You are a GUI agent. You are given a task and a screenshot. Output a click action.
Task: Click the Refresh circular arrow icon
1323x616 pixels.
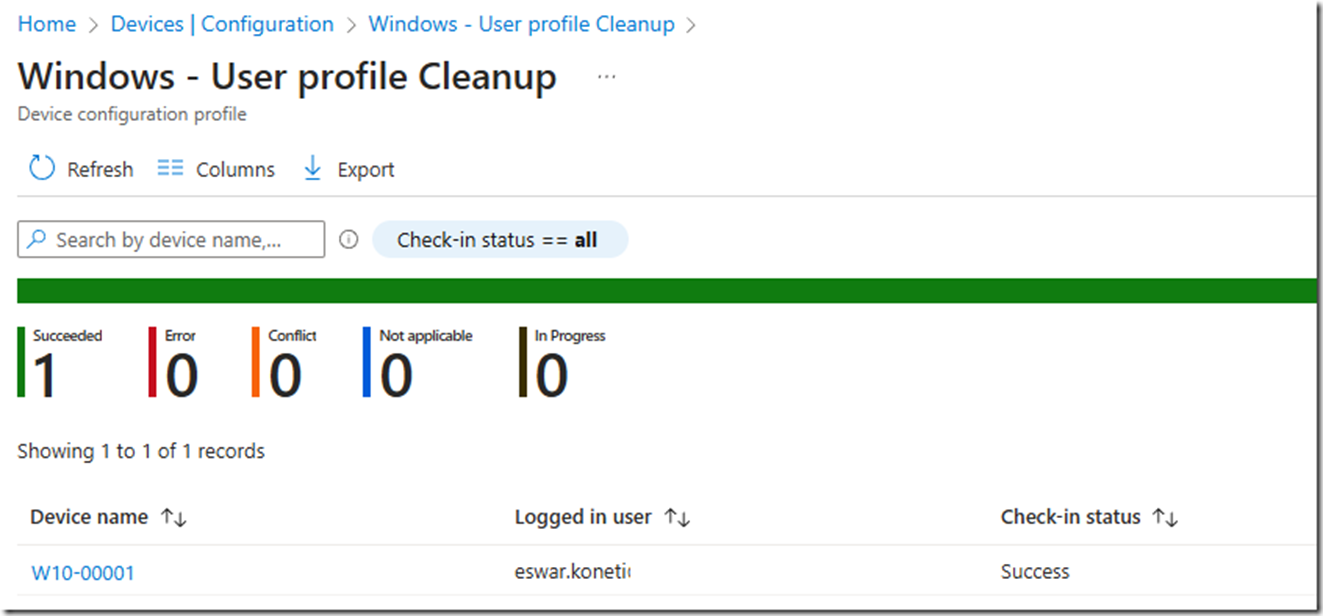(x=42, y=168)
